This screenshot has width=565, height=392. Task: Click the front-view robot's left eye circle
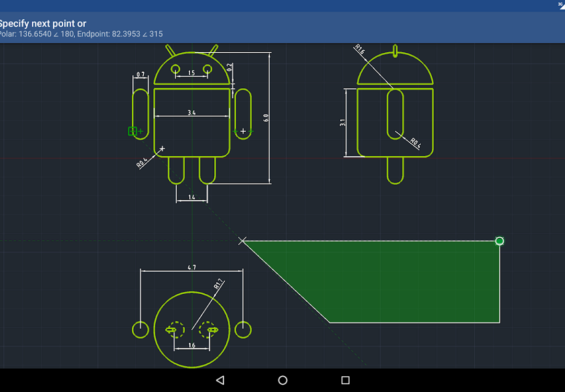click(175, 69)
